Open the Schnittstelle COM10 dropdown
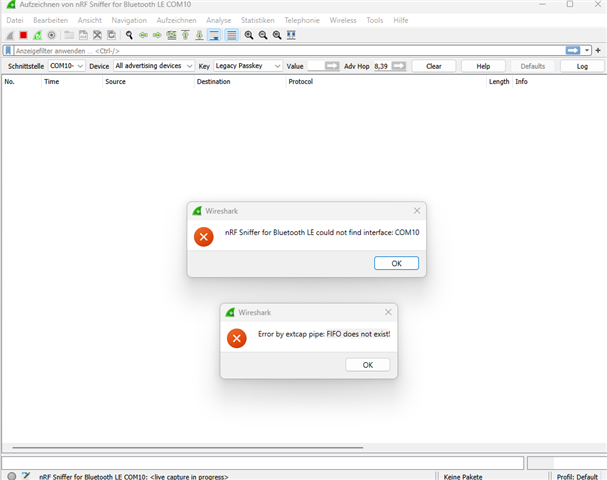The image size is (607, 480). [x=66, y=66]
